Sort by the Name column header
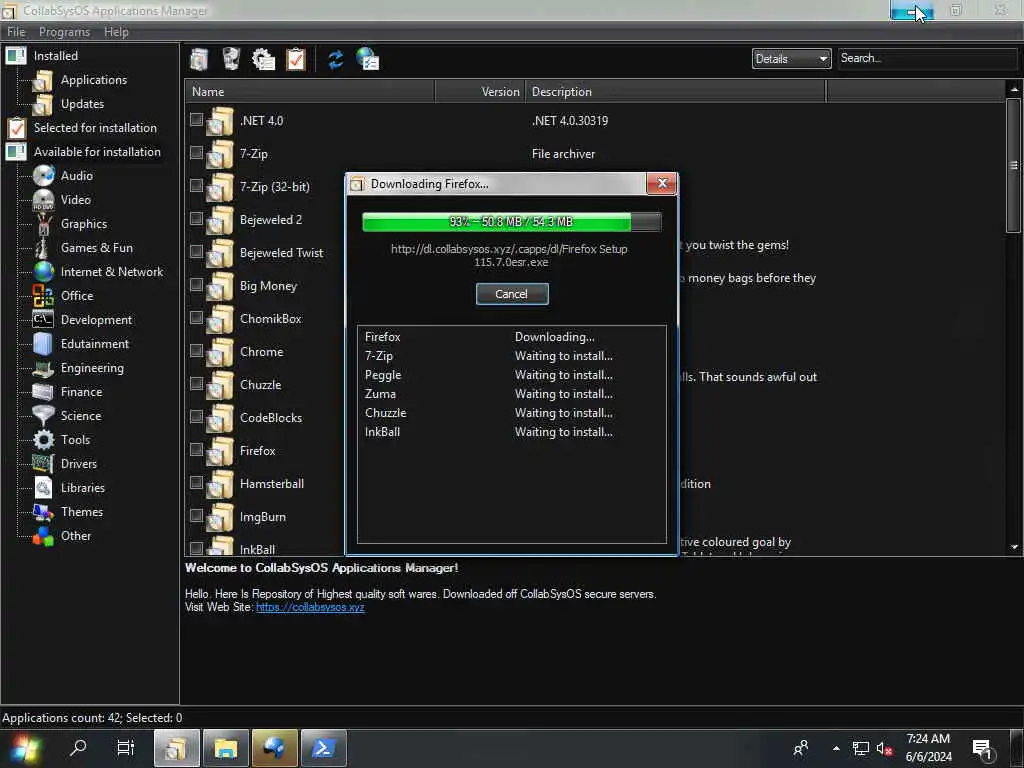The height and width of the screenshot is (768, 1024). coord(310,92)
